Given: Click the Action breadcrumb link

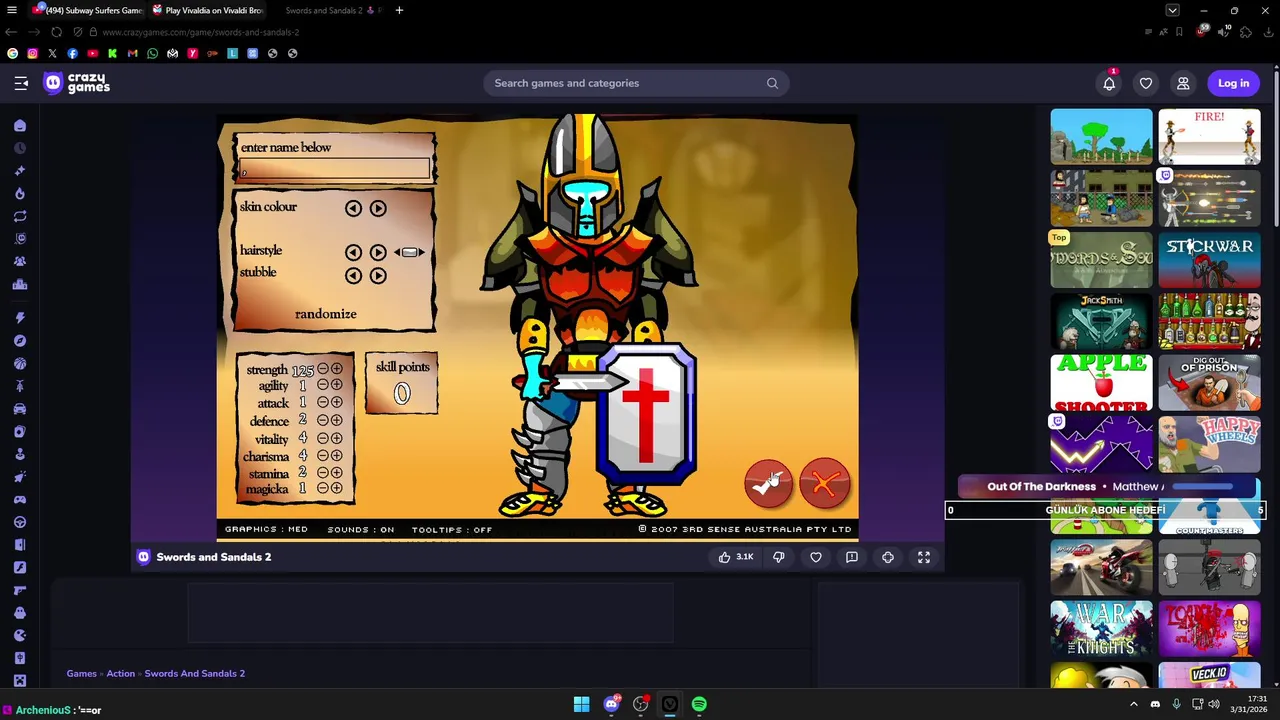Looking at the screenshot, I should click(121, 673).
